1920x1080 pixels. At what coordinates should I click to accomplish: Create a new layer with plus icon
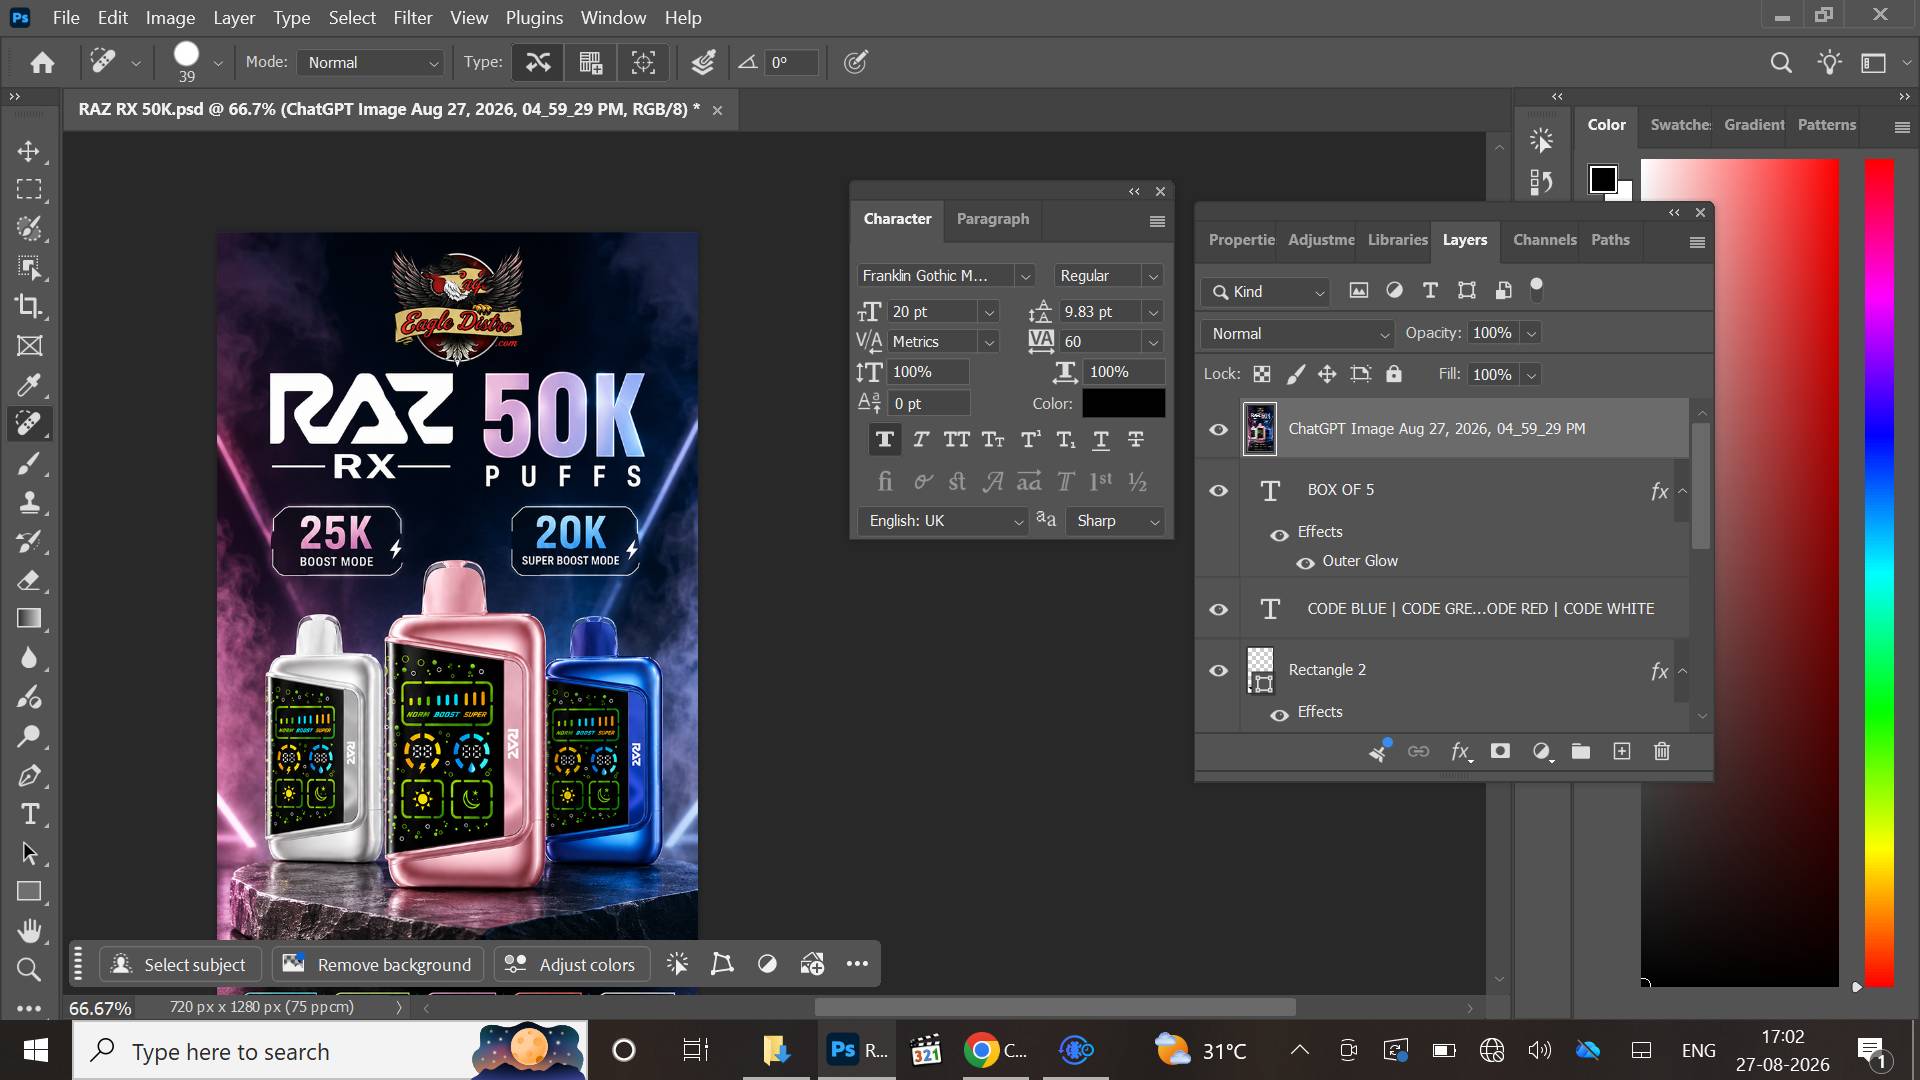click(x=1622, y=751)
